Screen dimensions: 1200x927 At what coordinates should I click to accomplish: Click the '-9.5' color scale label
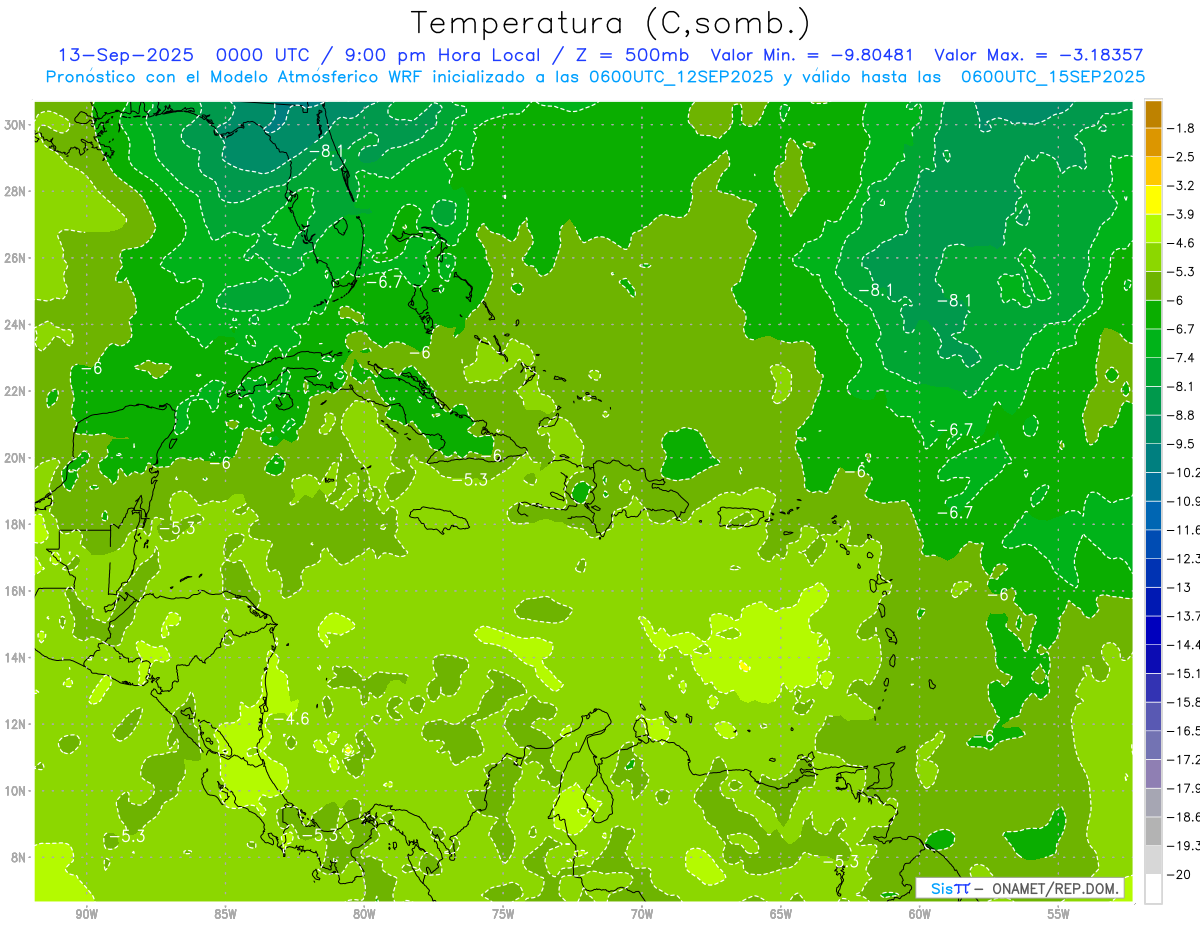click(1182, 443)
